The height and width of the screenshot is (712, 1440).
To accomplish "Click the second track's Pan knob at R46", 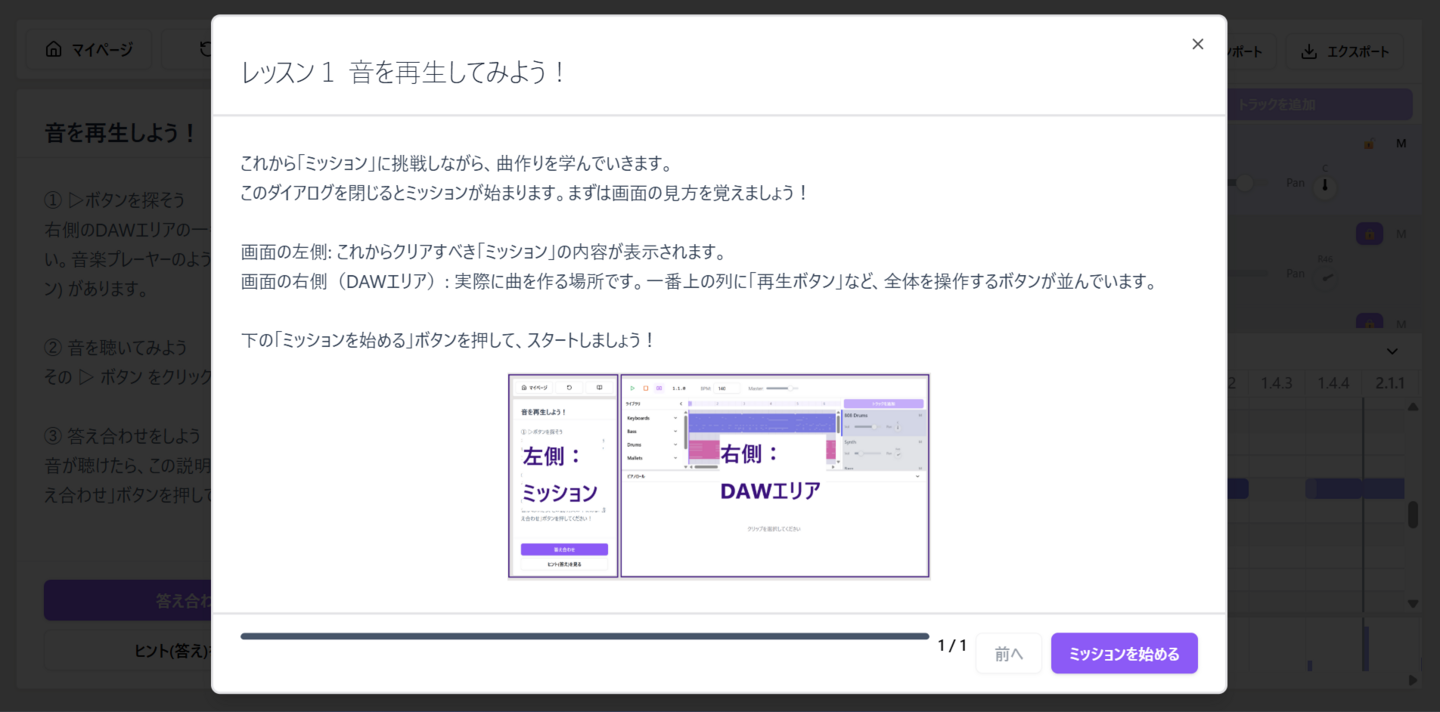I will 1325,277.
